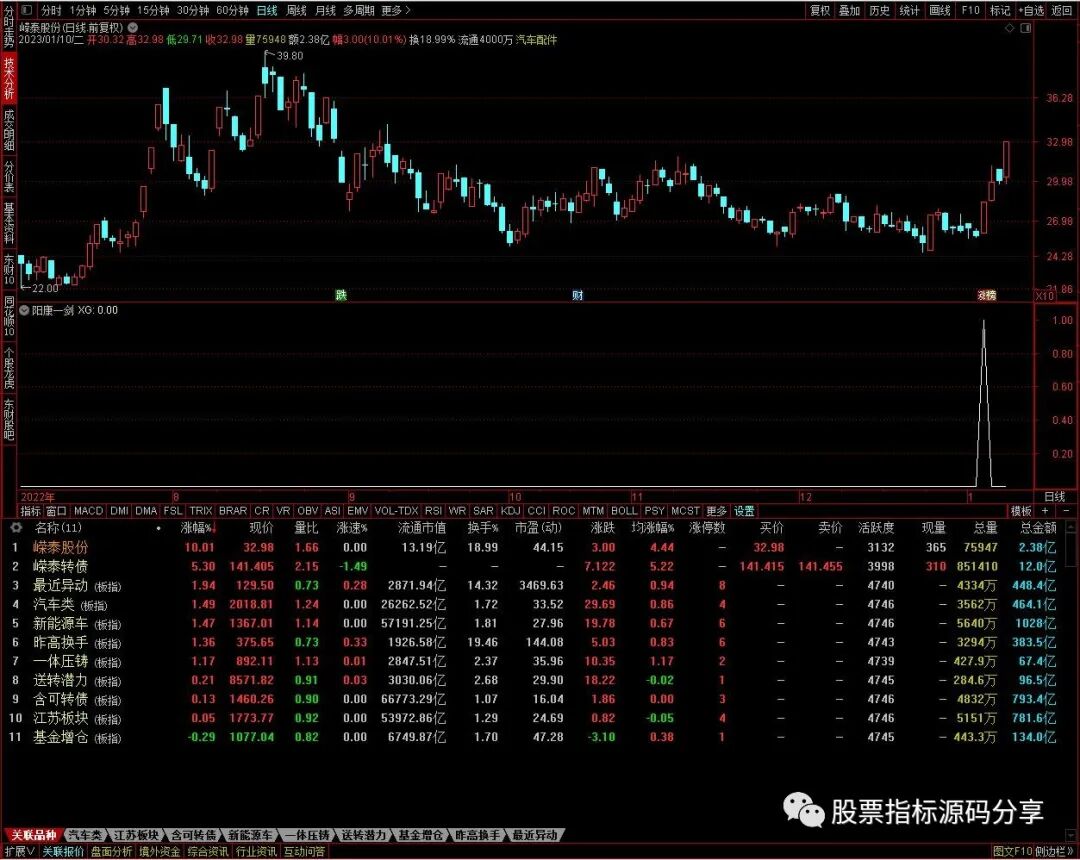The width and height of the screenshot is (1080, 860).
Task: Open the table settings gear icon
Action: pyautogui.click(x=15, y=527)
